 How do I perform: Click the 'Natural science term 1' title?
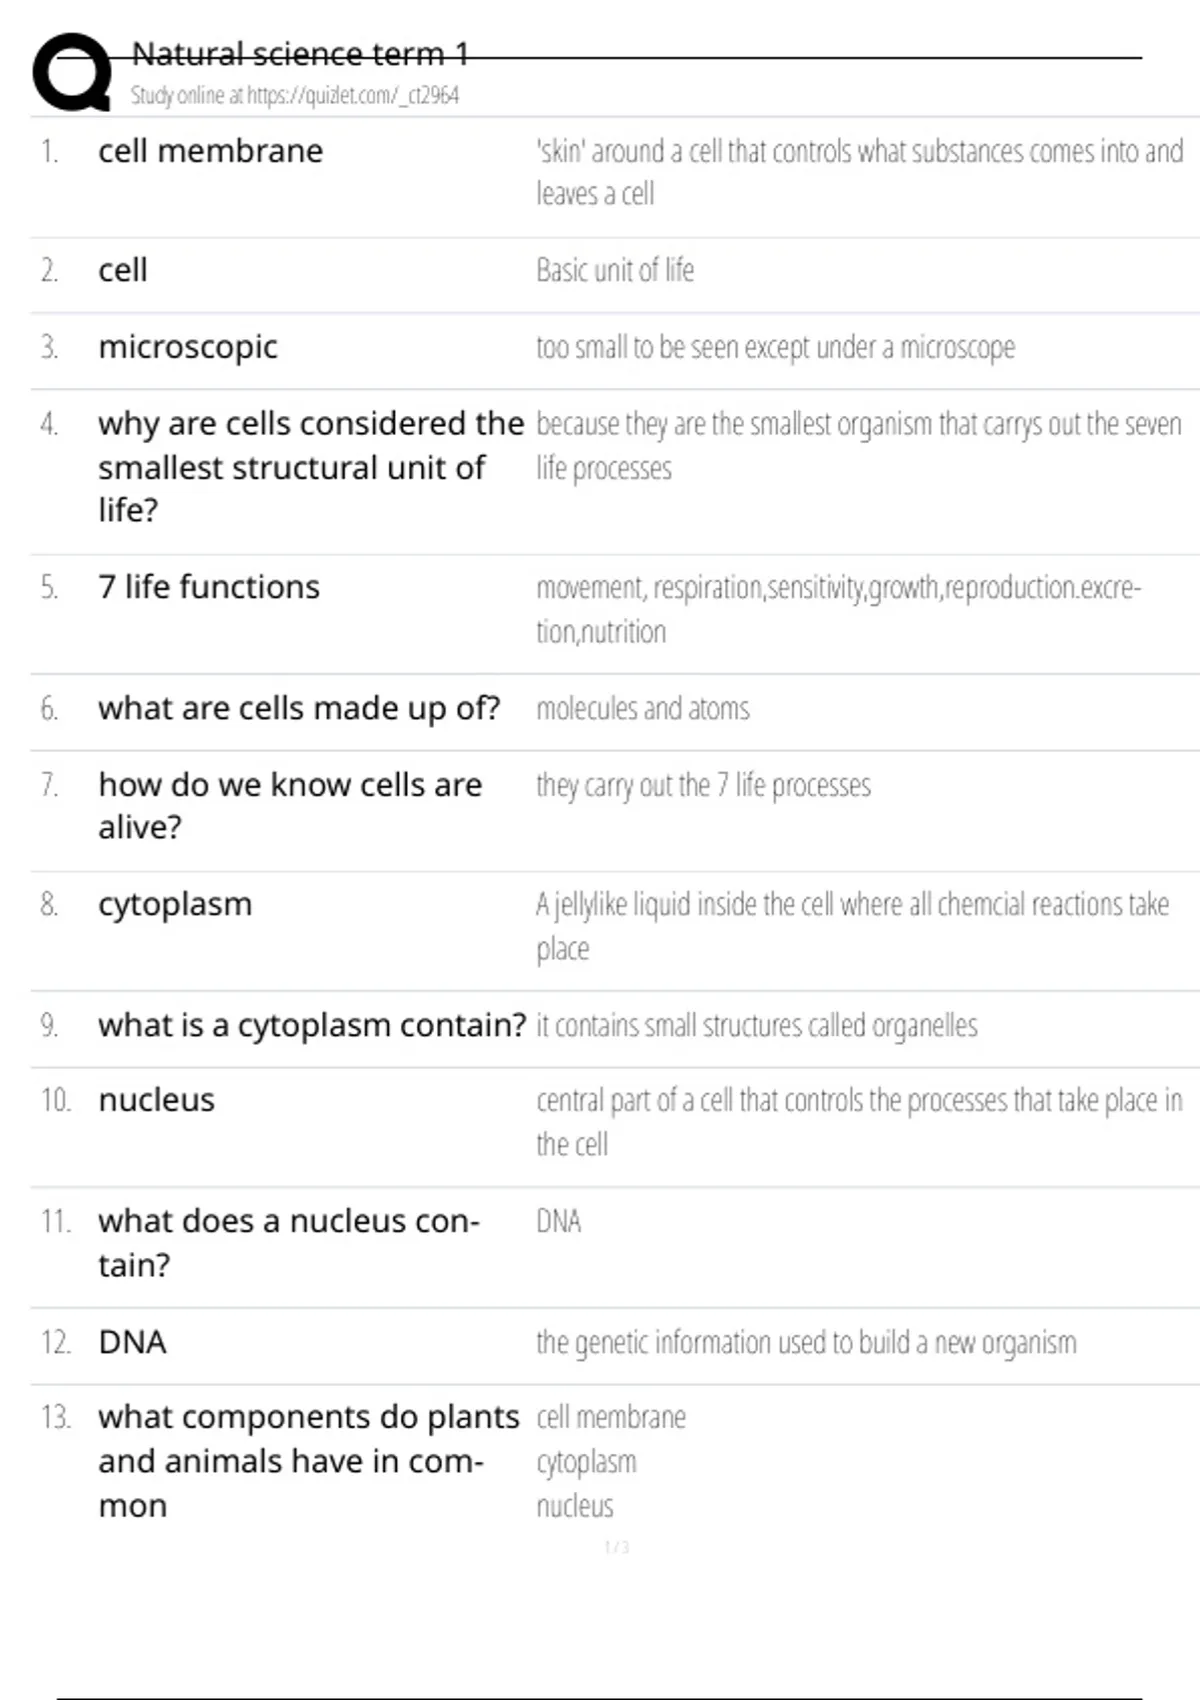[x=300, y=54]
